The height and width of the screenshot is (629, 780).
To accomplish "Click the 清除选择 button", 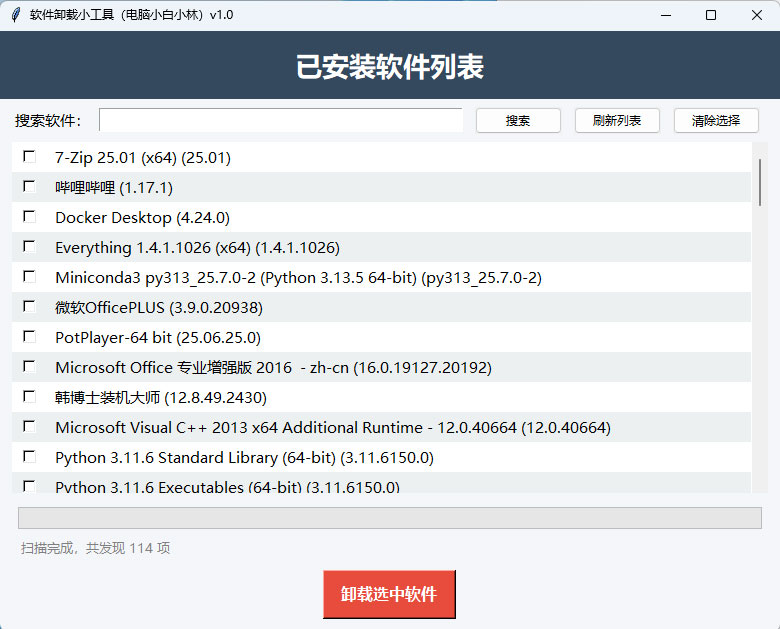I will 716,121.
